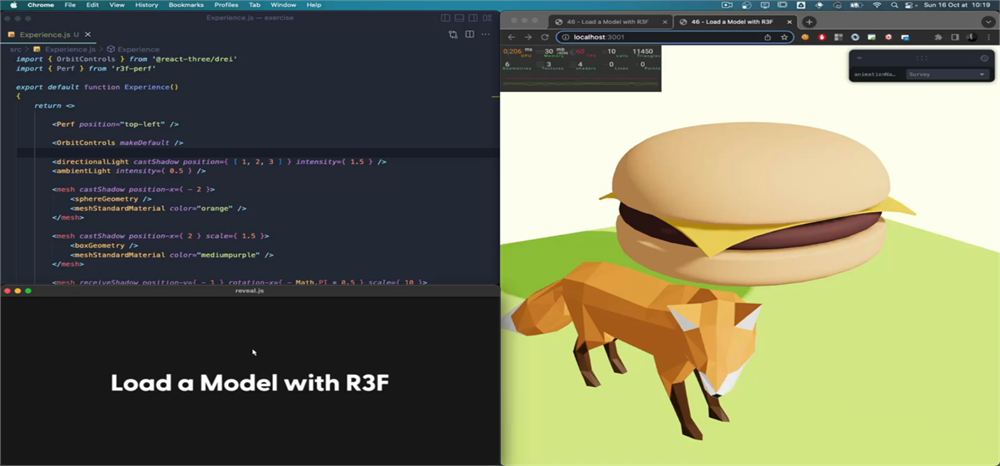Click the color="mediumpurple" material line
This screenshot has width=1000, height=466.
pyautogui.click(x=172, y=255)
